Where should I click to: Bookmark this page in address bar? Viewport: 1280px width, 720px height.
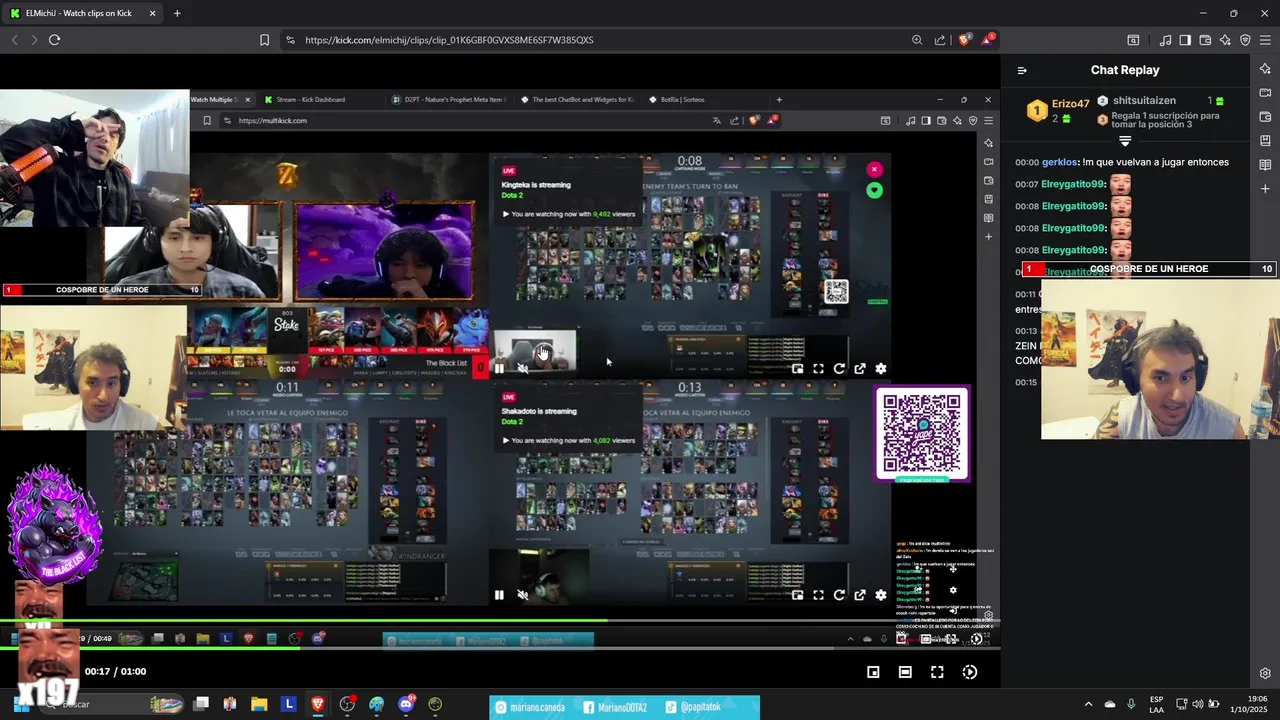[264, 40]
